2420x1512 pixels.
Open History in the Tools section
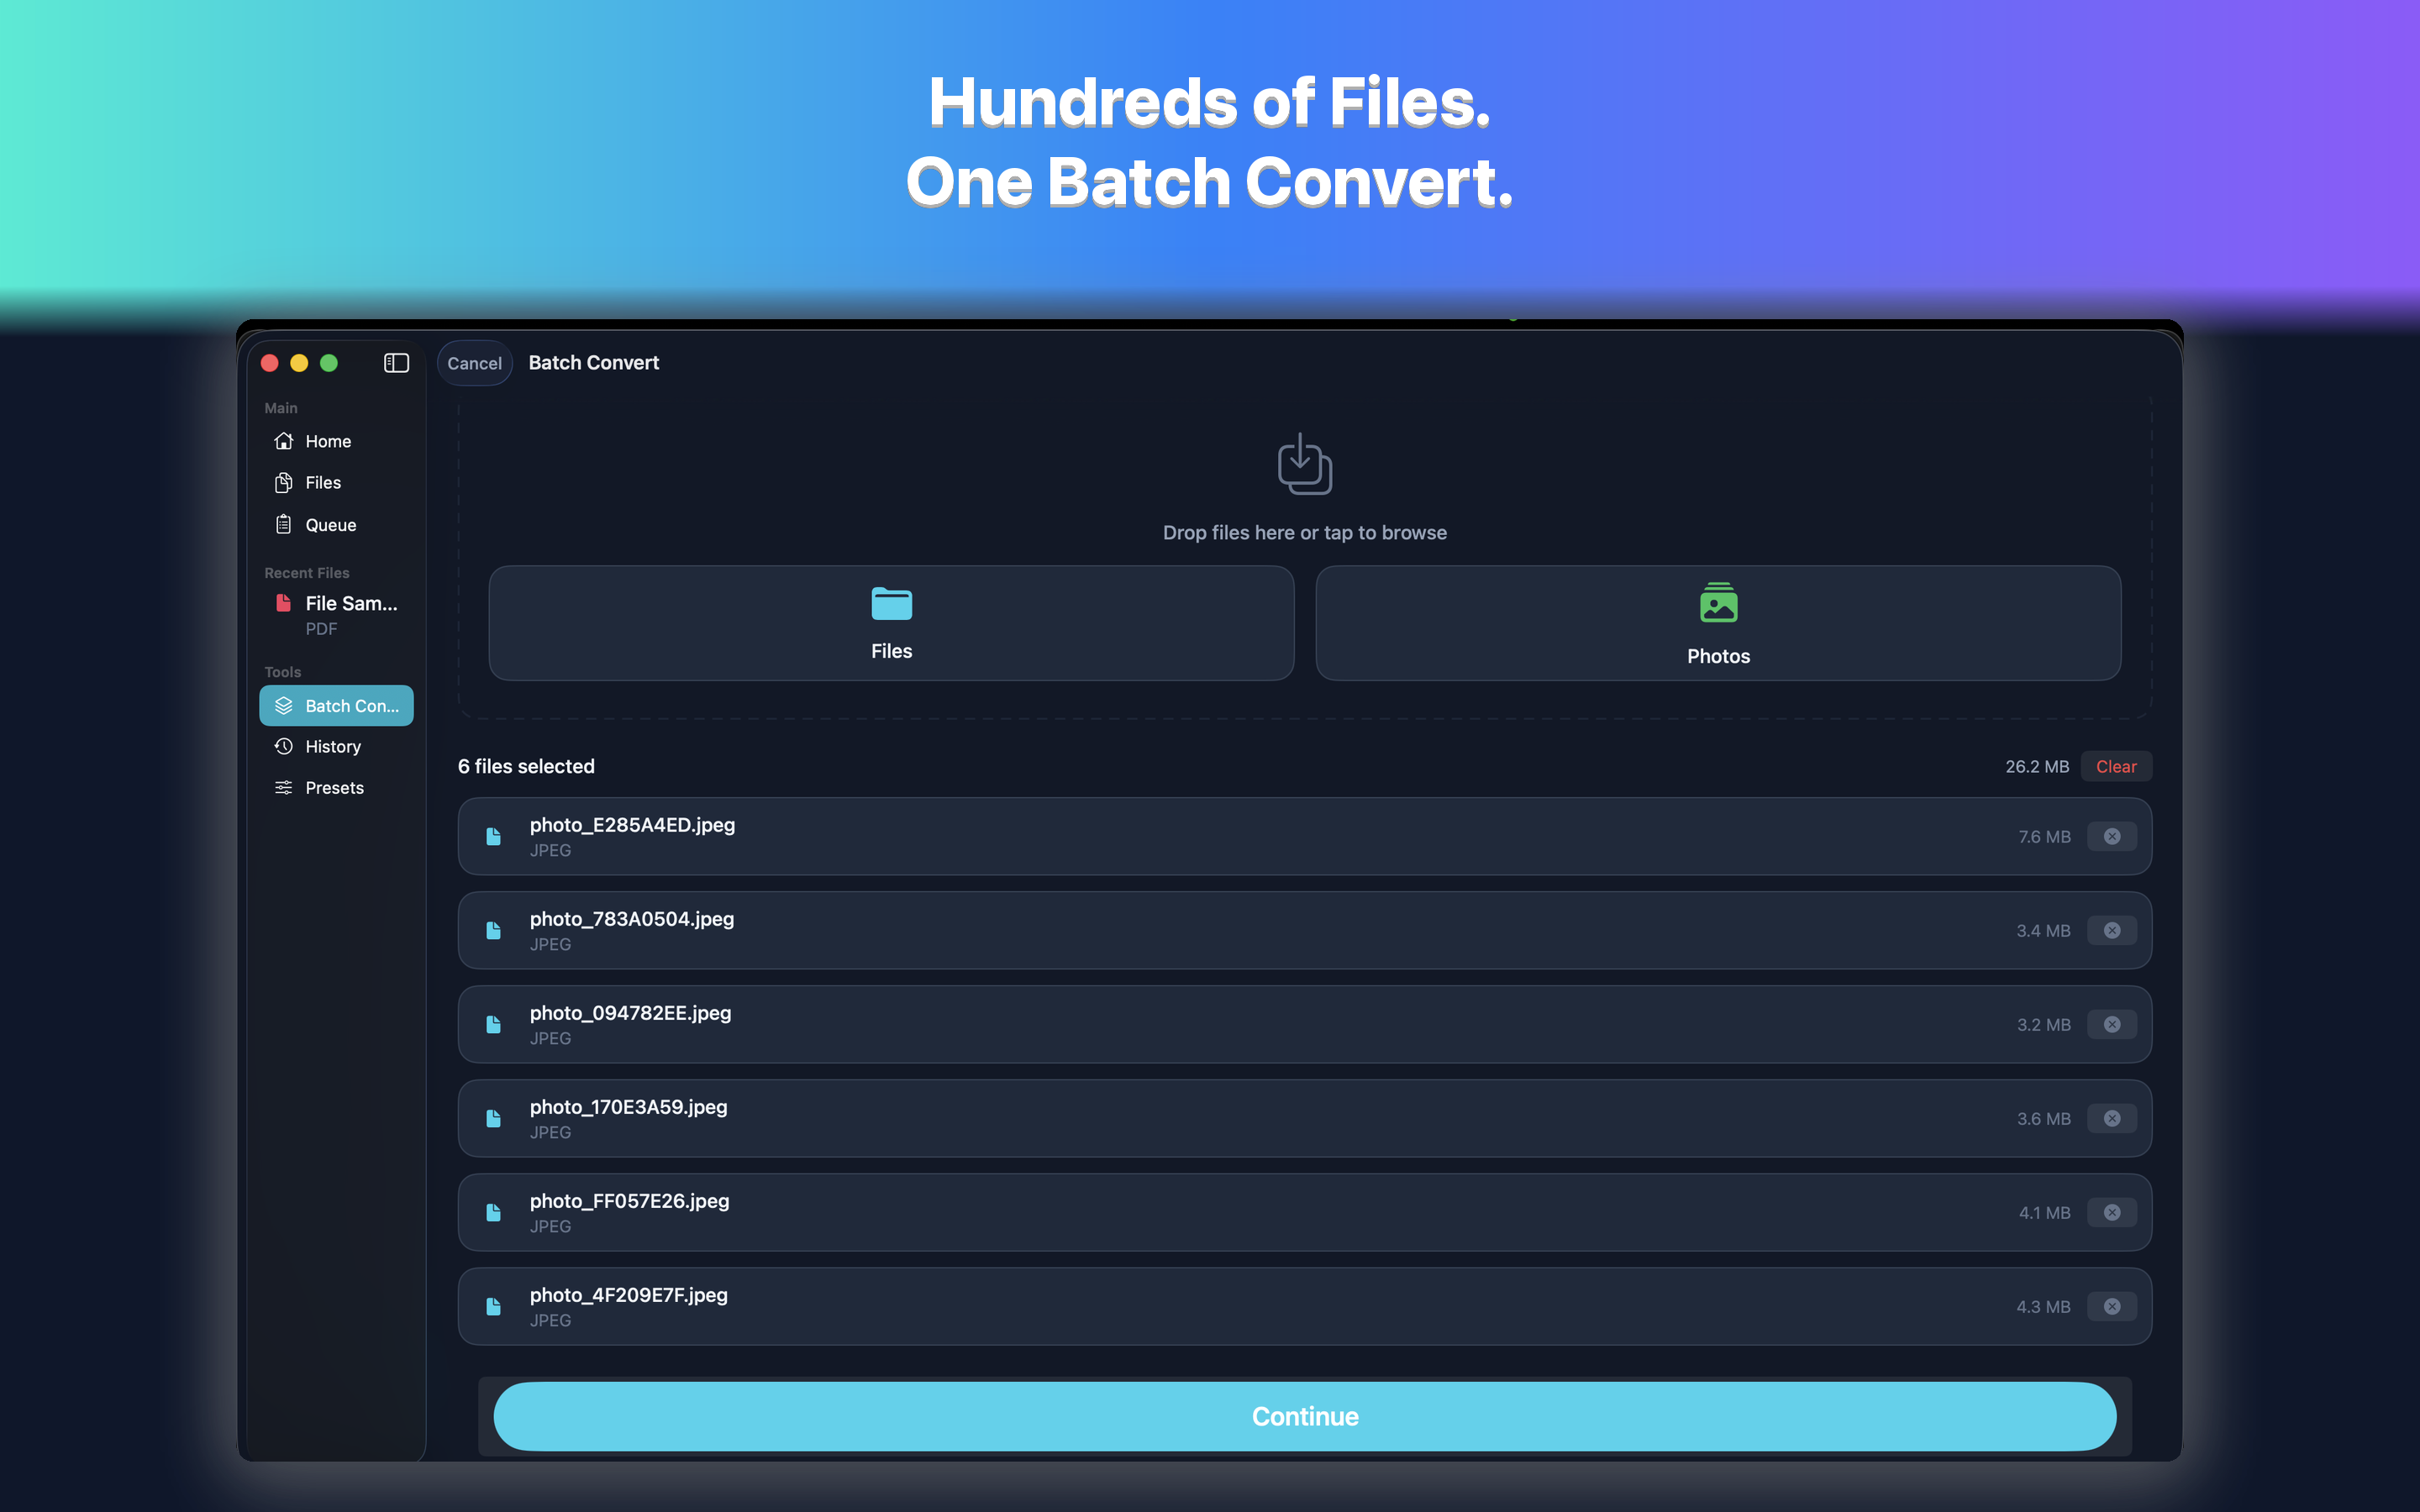(336, 747)
